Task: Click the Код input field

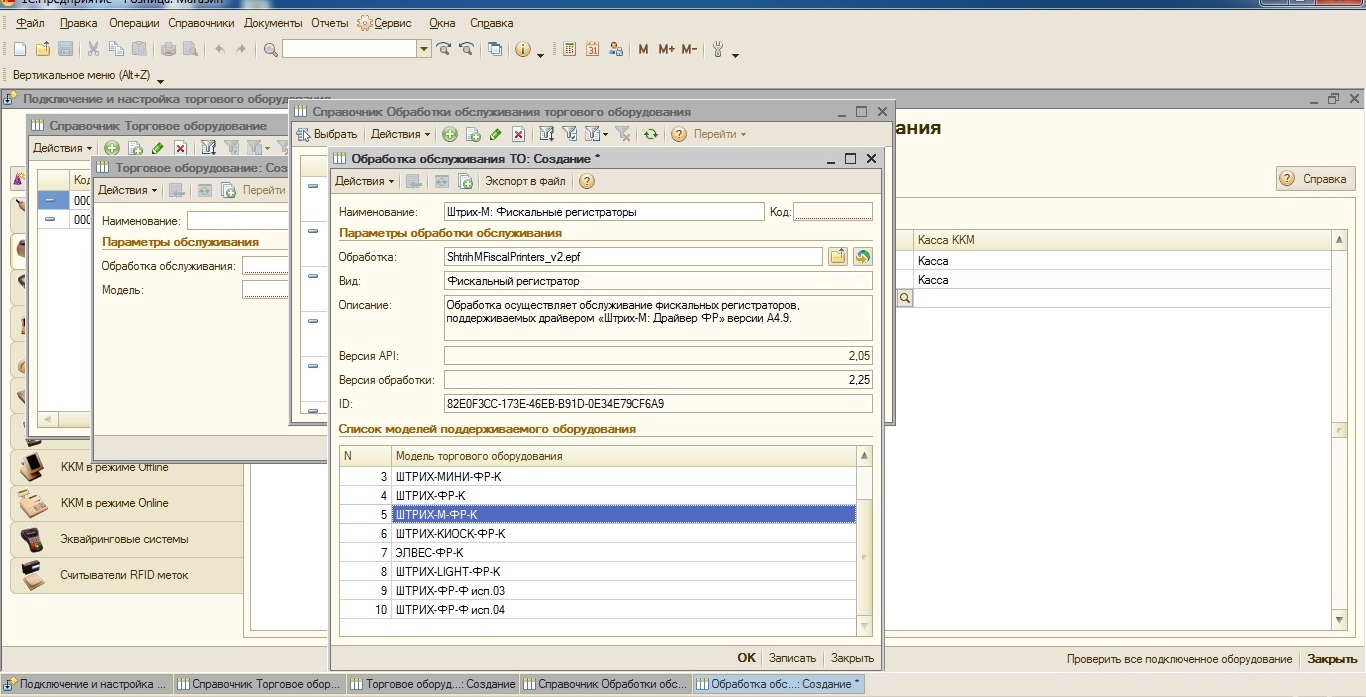Action: [x=832, y=212]
